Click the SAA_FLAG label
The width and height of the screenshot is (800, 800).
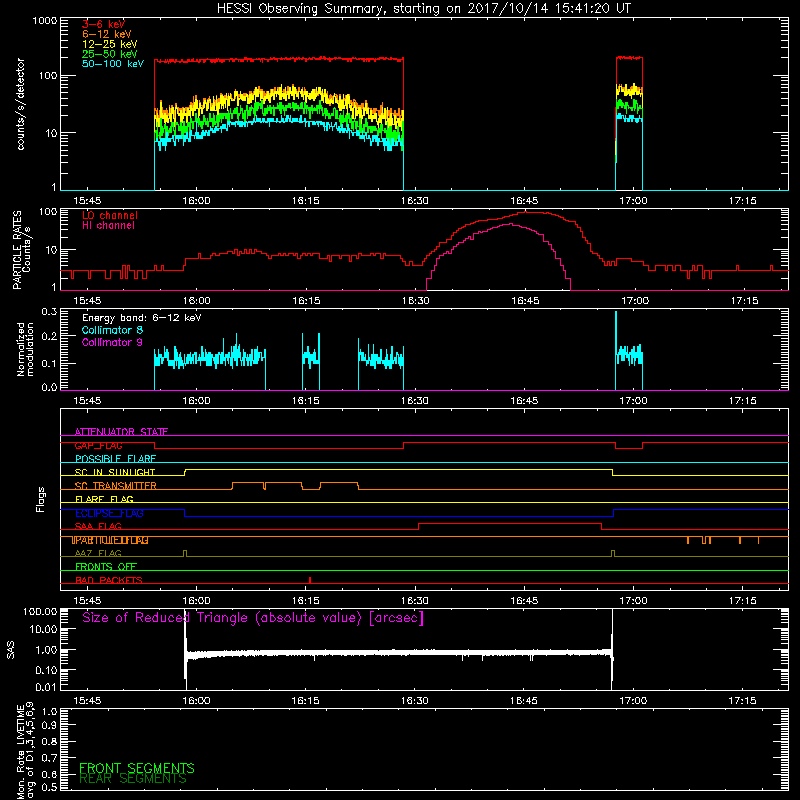pos(98,527)
